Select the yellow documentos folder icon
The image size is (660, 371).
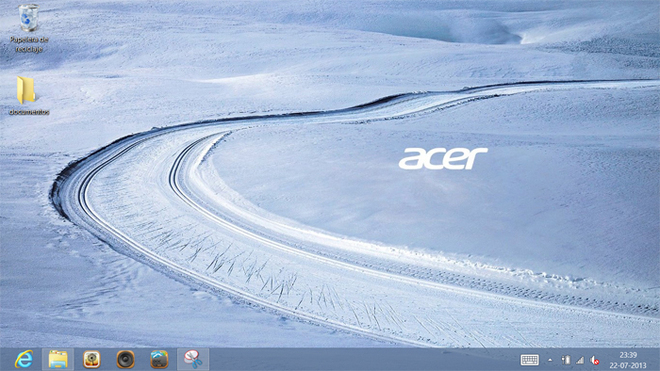coord(26,90)
